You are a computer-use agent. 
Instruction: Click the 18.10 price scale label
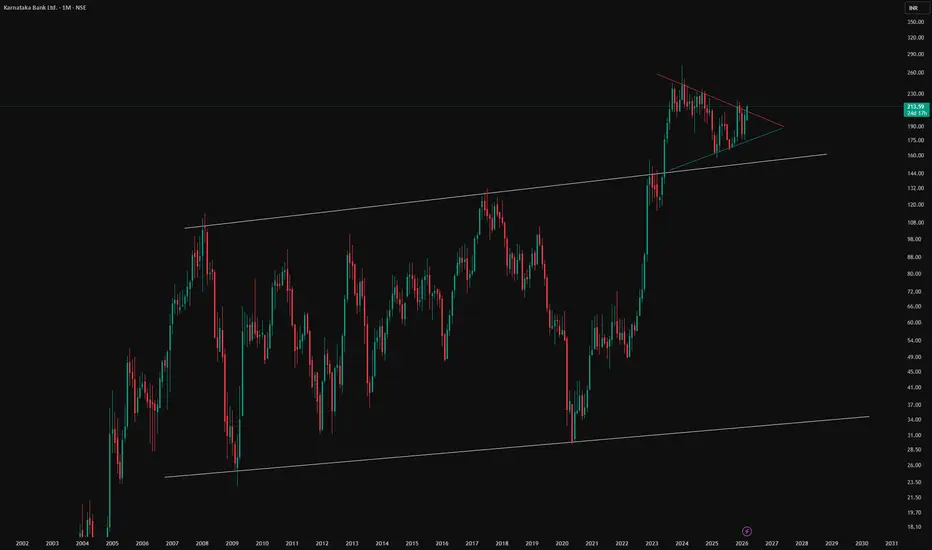click(x=915, y=527)
